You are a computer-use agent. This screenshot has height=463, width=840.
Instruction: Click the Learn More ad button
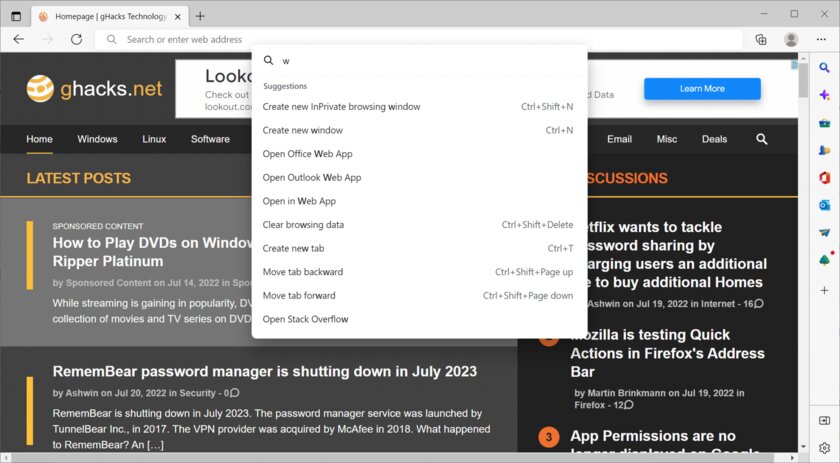point(702,89)
